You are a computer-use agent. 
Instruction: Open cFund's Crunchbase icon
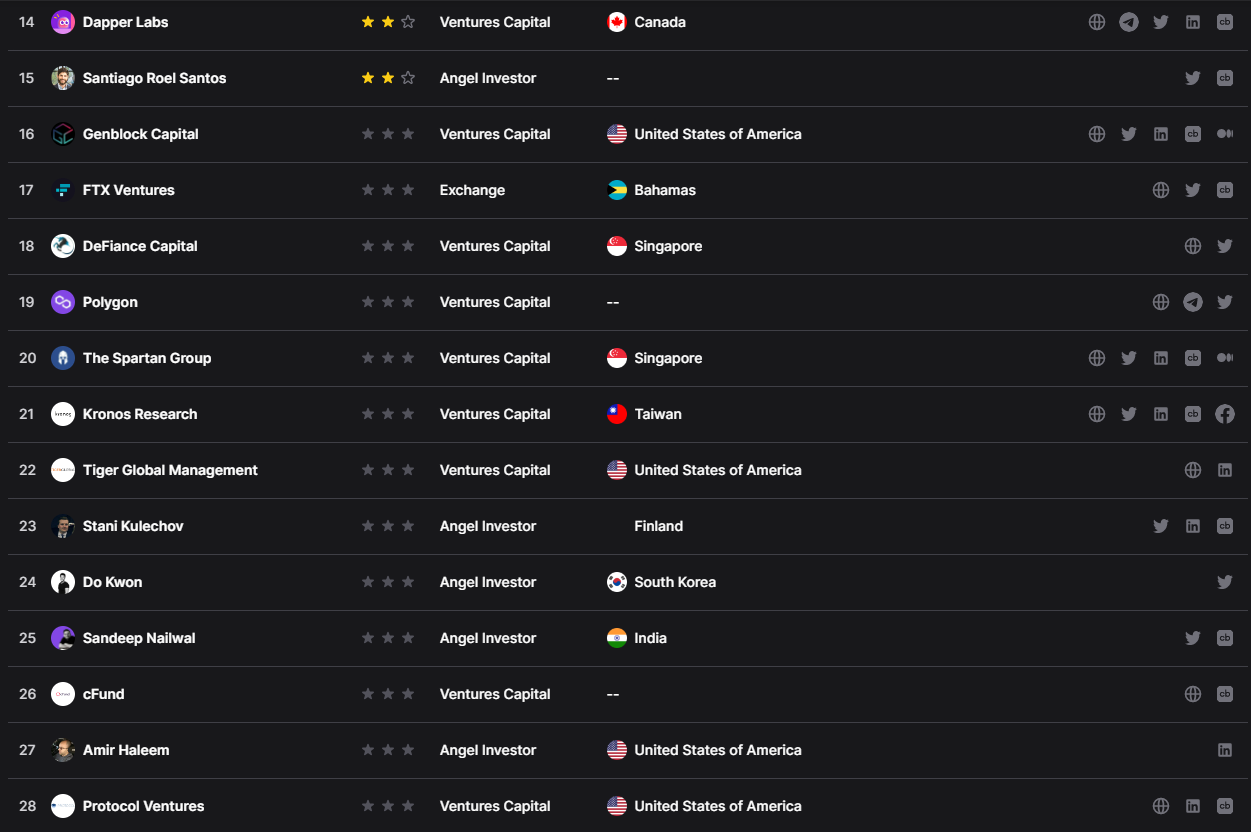pos(1225,694)
